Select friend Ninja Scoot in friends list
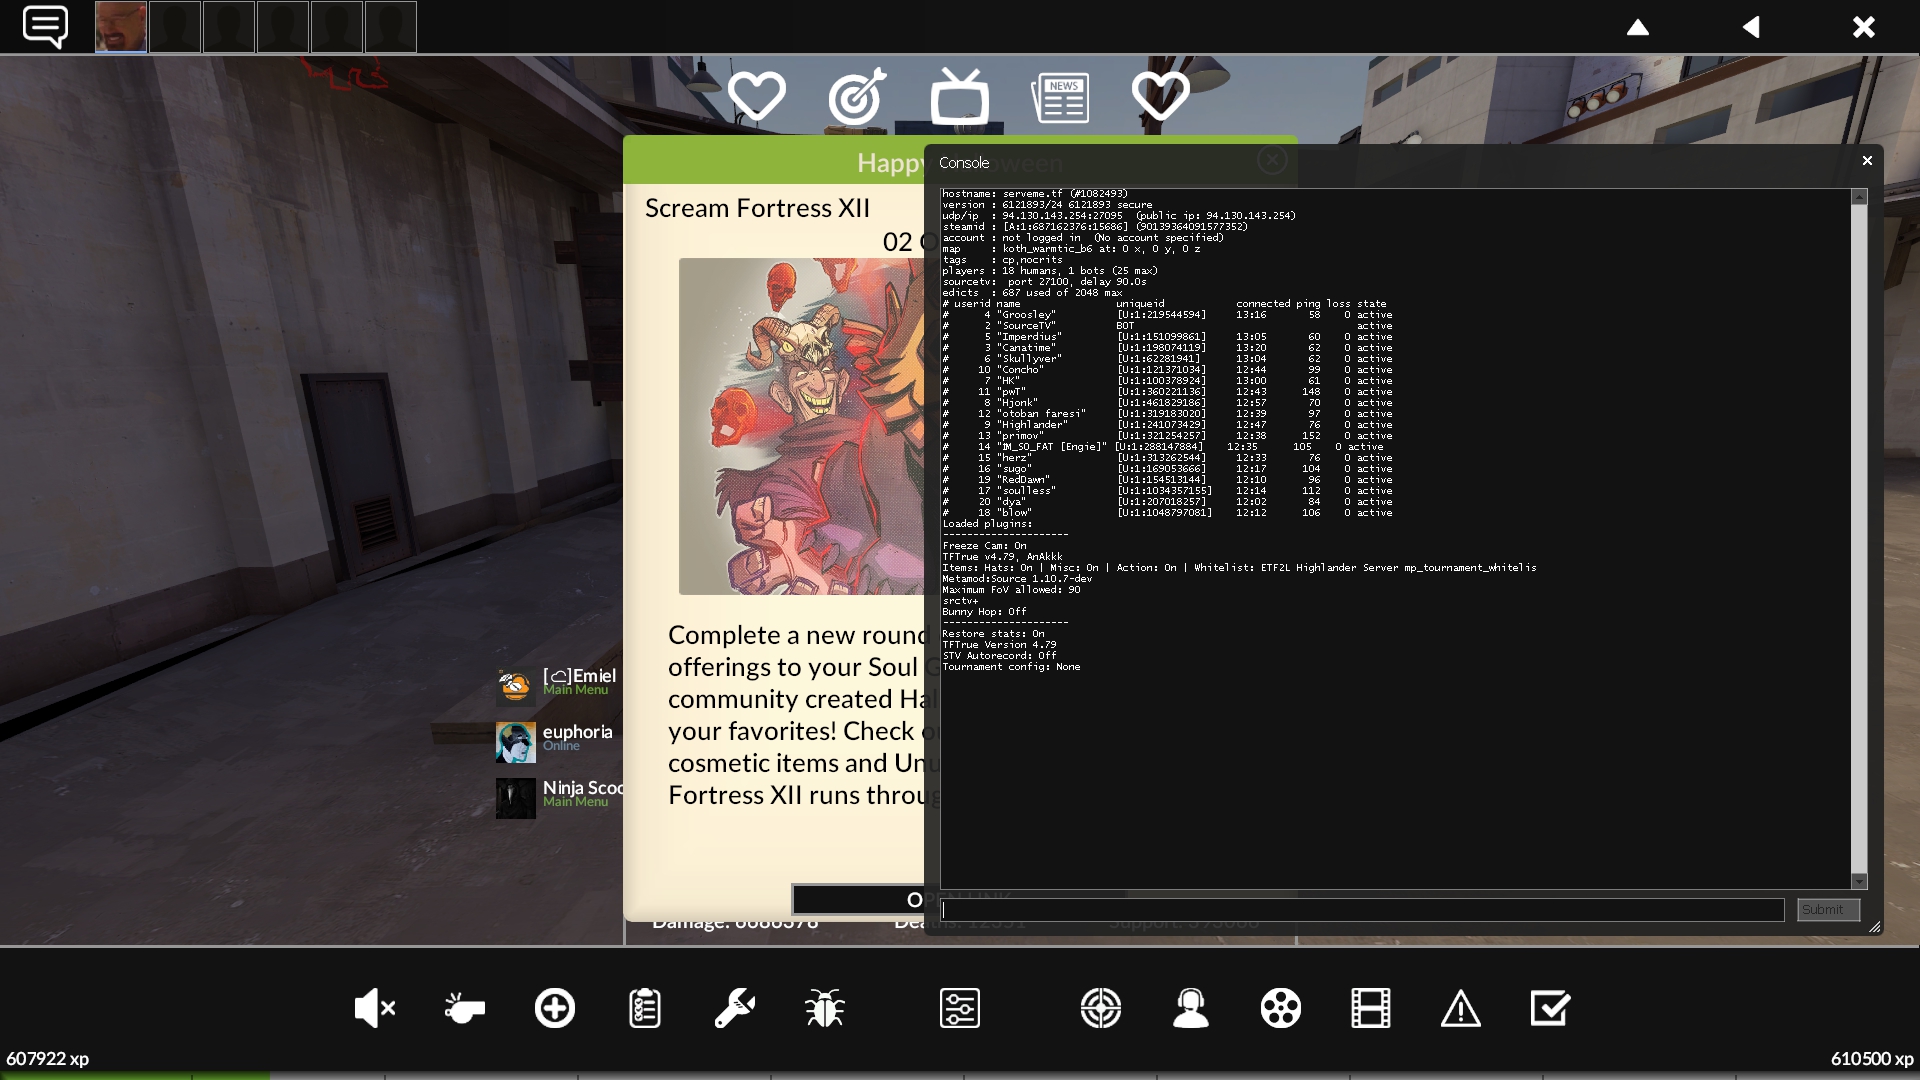 click(x=559, y=797)
